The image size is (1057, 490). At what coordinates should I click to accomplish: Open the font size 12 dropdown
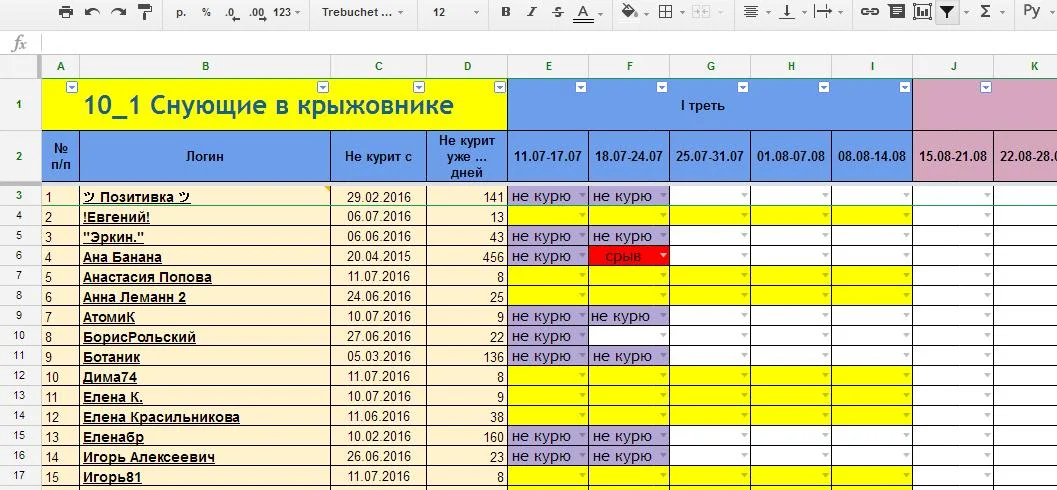pyautogui.click(x=456, y=12)
